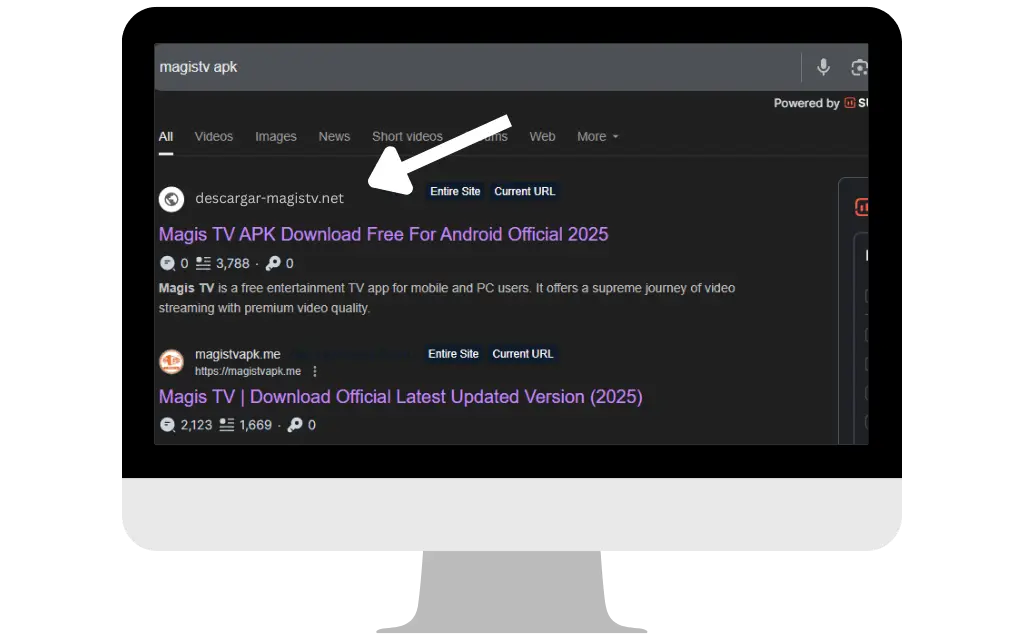Image resolution: width=1024 pixels, height=640 pixels.
Task: Click the orange side panel icon
Action: (861, 208)
